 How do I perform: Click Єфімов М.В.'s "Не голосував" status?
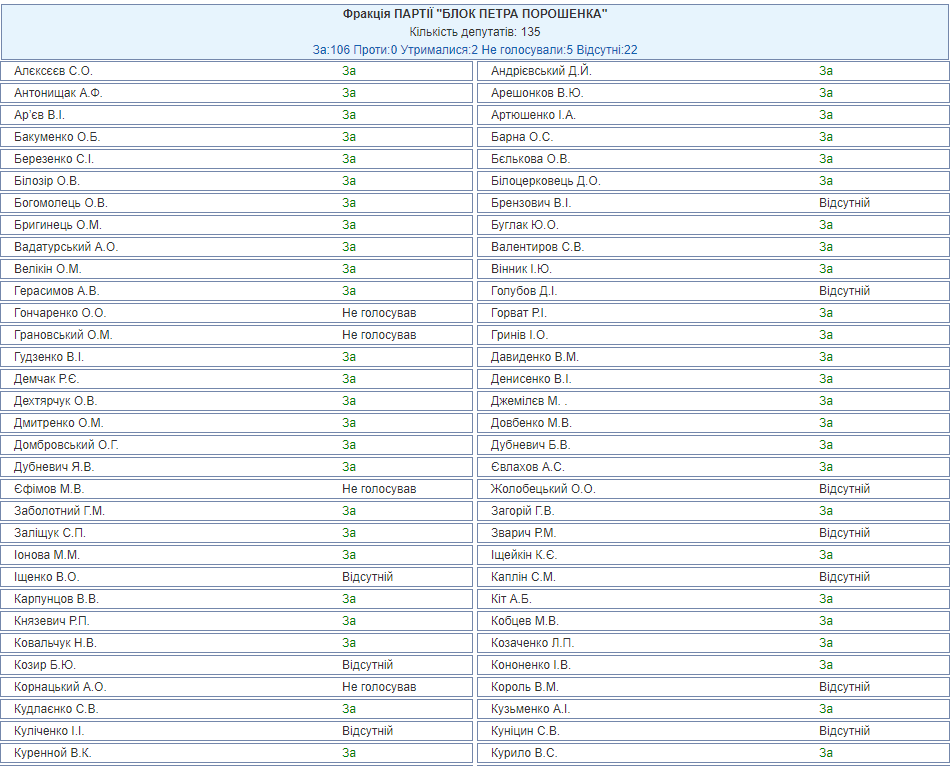point(379,489)
